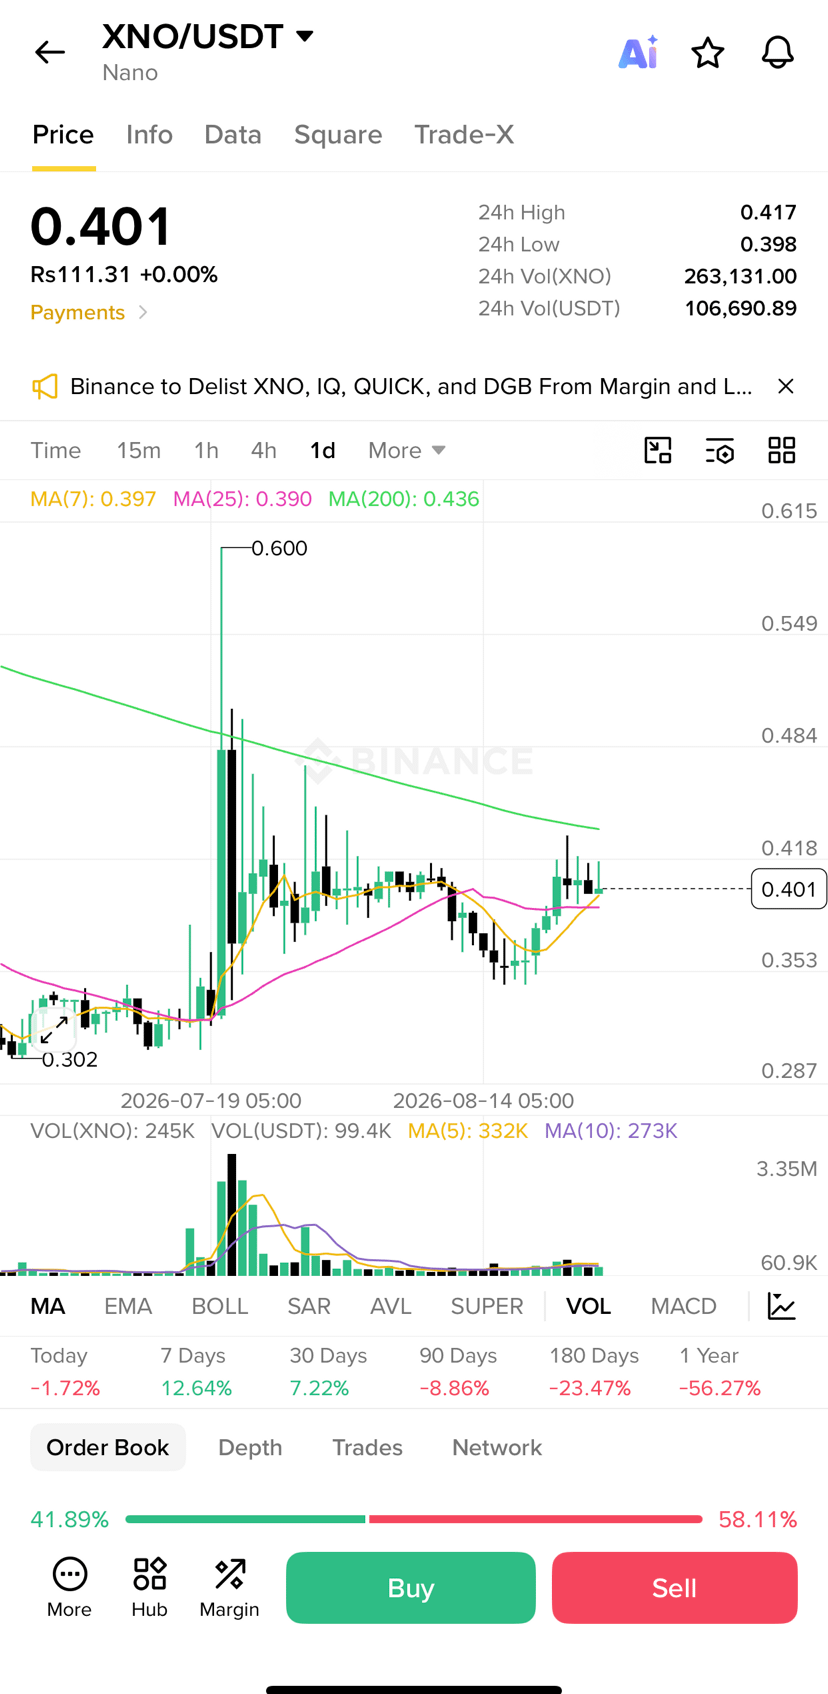Tap the volume MA(10): 273K legend
This screenshot has width=828, height=1694.
[611, 1131]
